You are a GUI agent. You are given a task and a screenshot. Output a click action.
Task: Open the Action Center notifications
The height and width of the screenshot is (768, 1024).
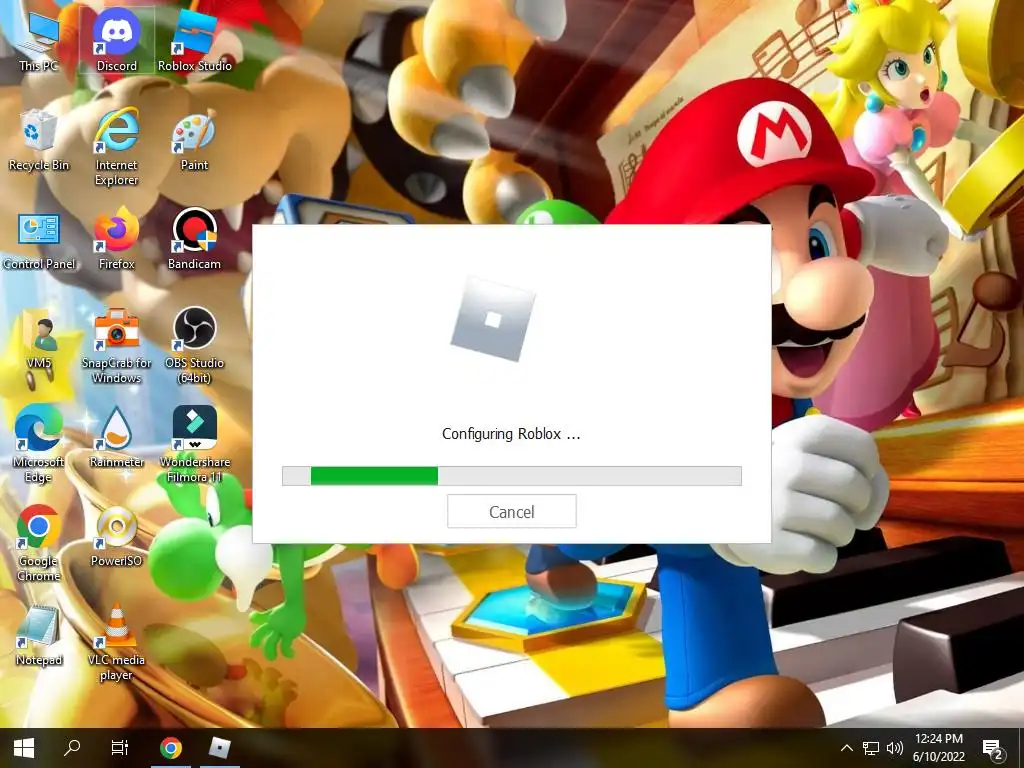coord(993,748)
